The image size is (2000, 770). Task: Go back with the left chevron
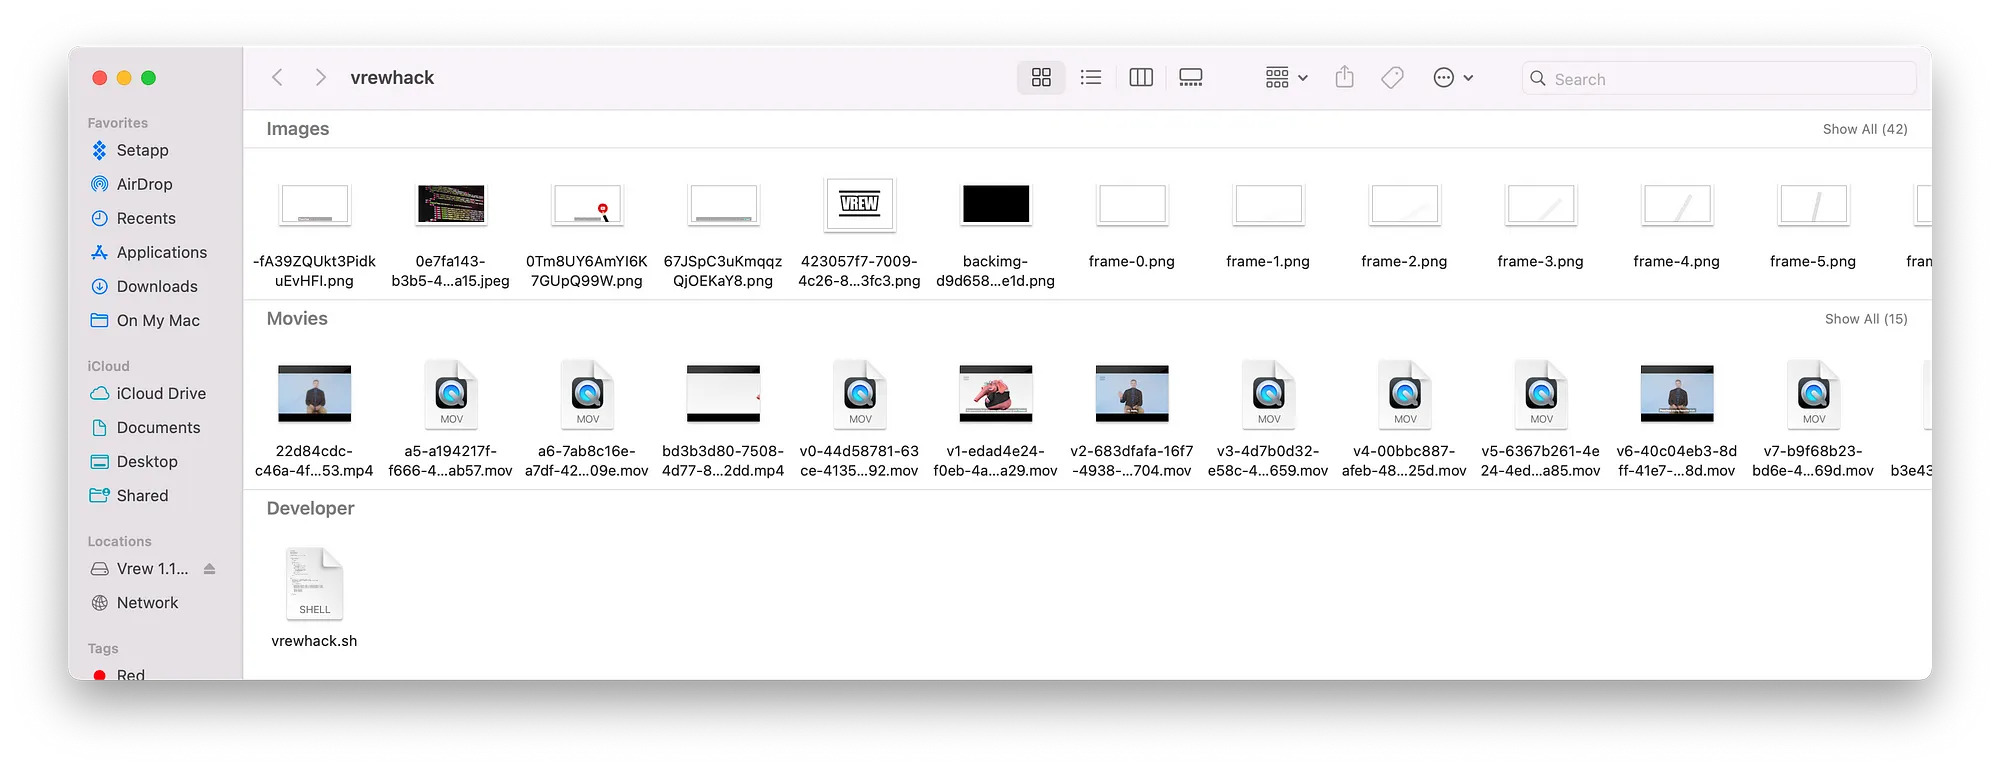[278, 77]
